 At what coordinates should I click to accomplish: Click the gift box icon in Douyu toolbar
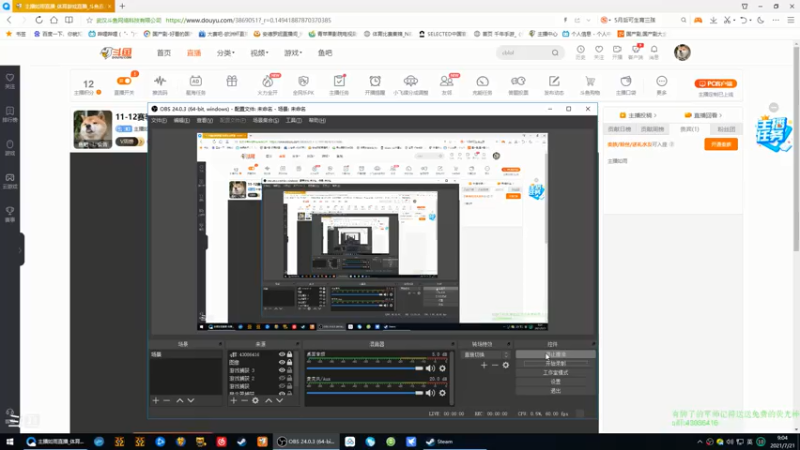[x=232, y=81]
